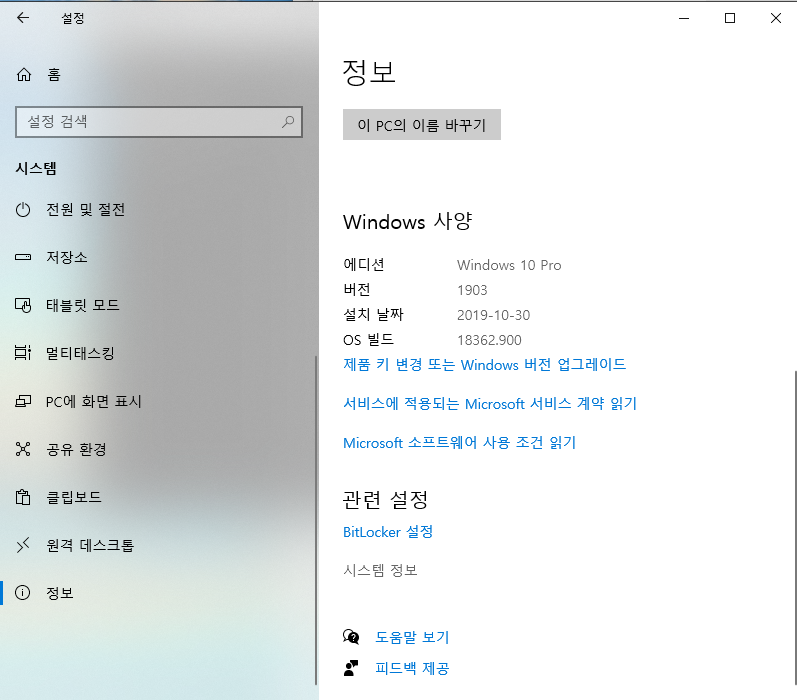Click the magnifier search icon
The height and width of the screenshot is (700, 797).
288,121
